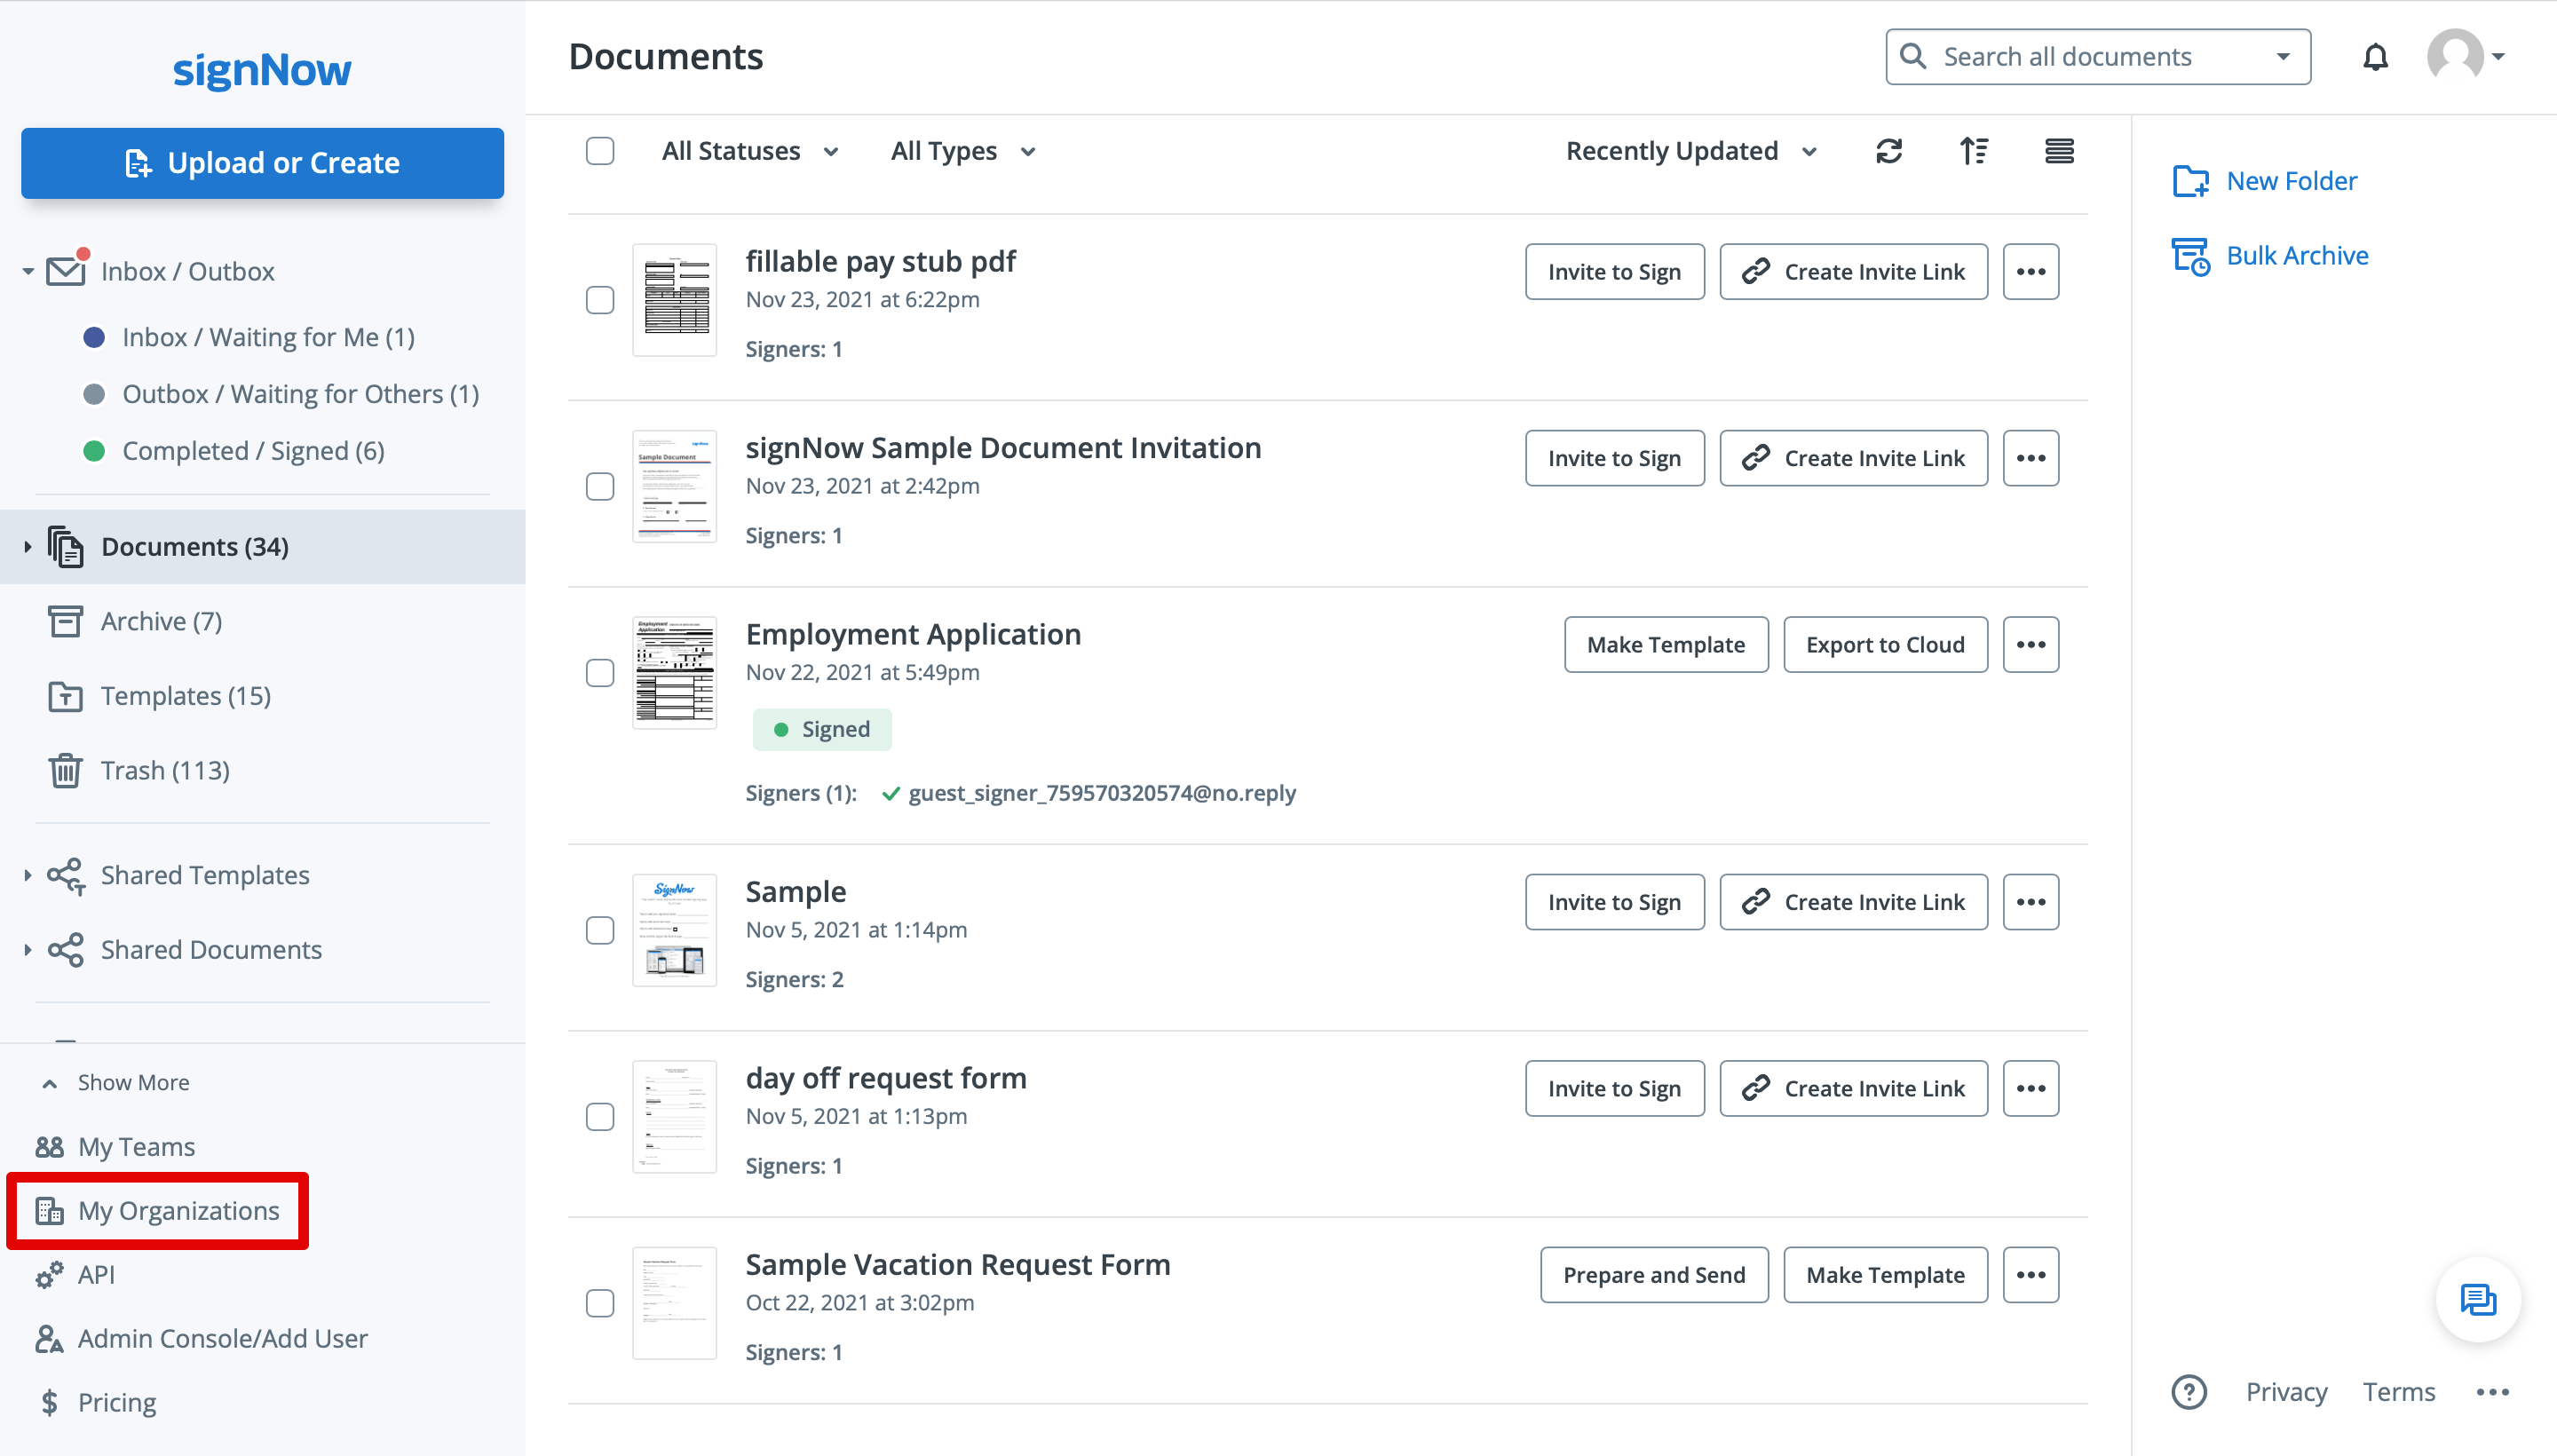The image size is (2557, 1456).
Task: Click the help question mark icon
Action: point(2189,1391)
